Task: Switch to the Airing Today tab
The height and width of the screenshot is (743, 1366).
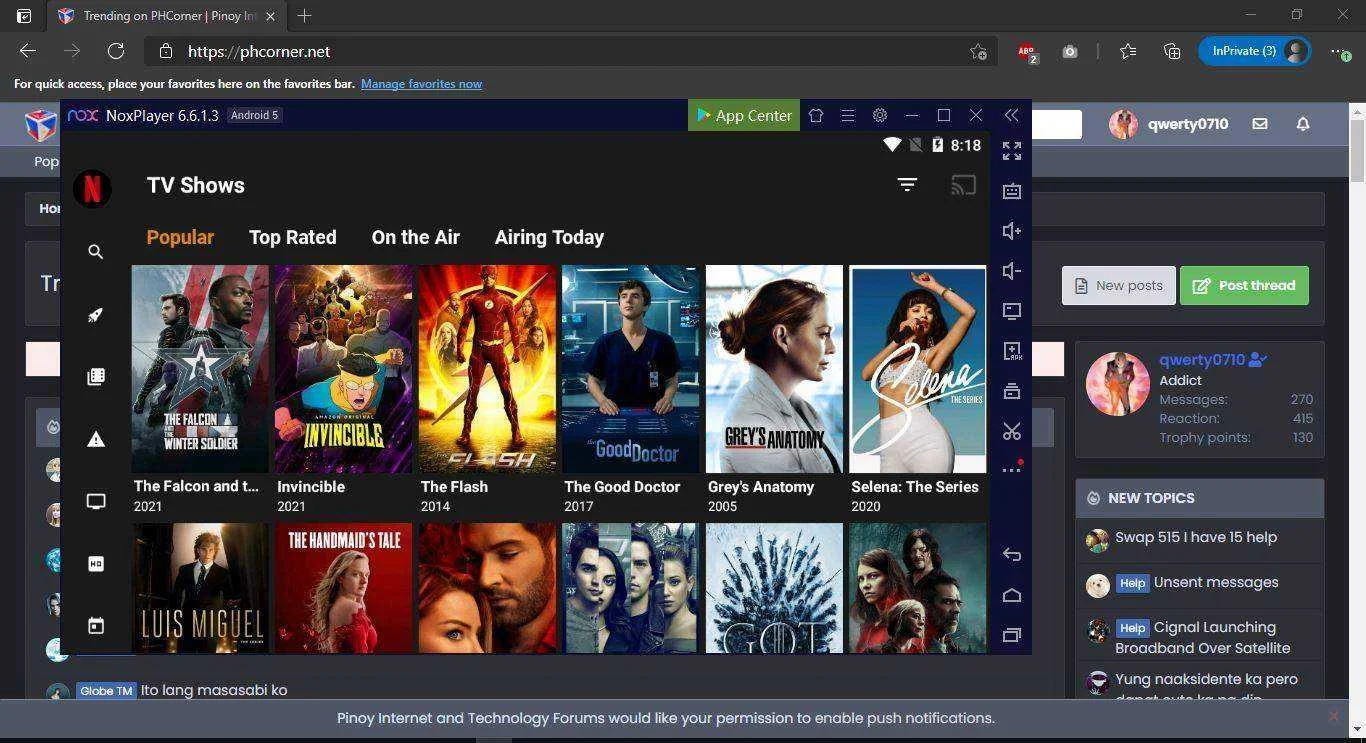Action: tap(549, 237)
